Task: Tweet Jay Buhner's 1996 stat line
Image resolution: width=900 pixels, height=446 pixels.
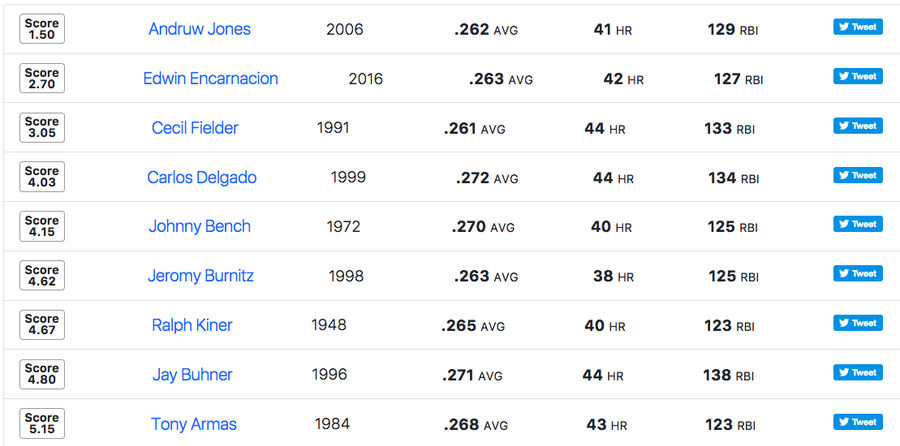Action: (858, 372)
